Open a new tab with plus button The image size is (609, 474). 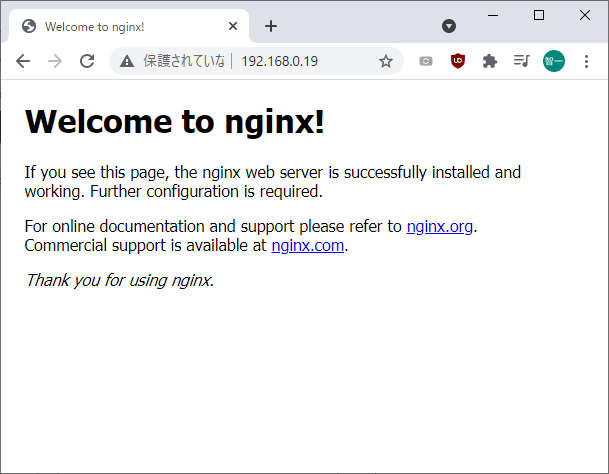tap(270, 26)
